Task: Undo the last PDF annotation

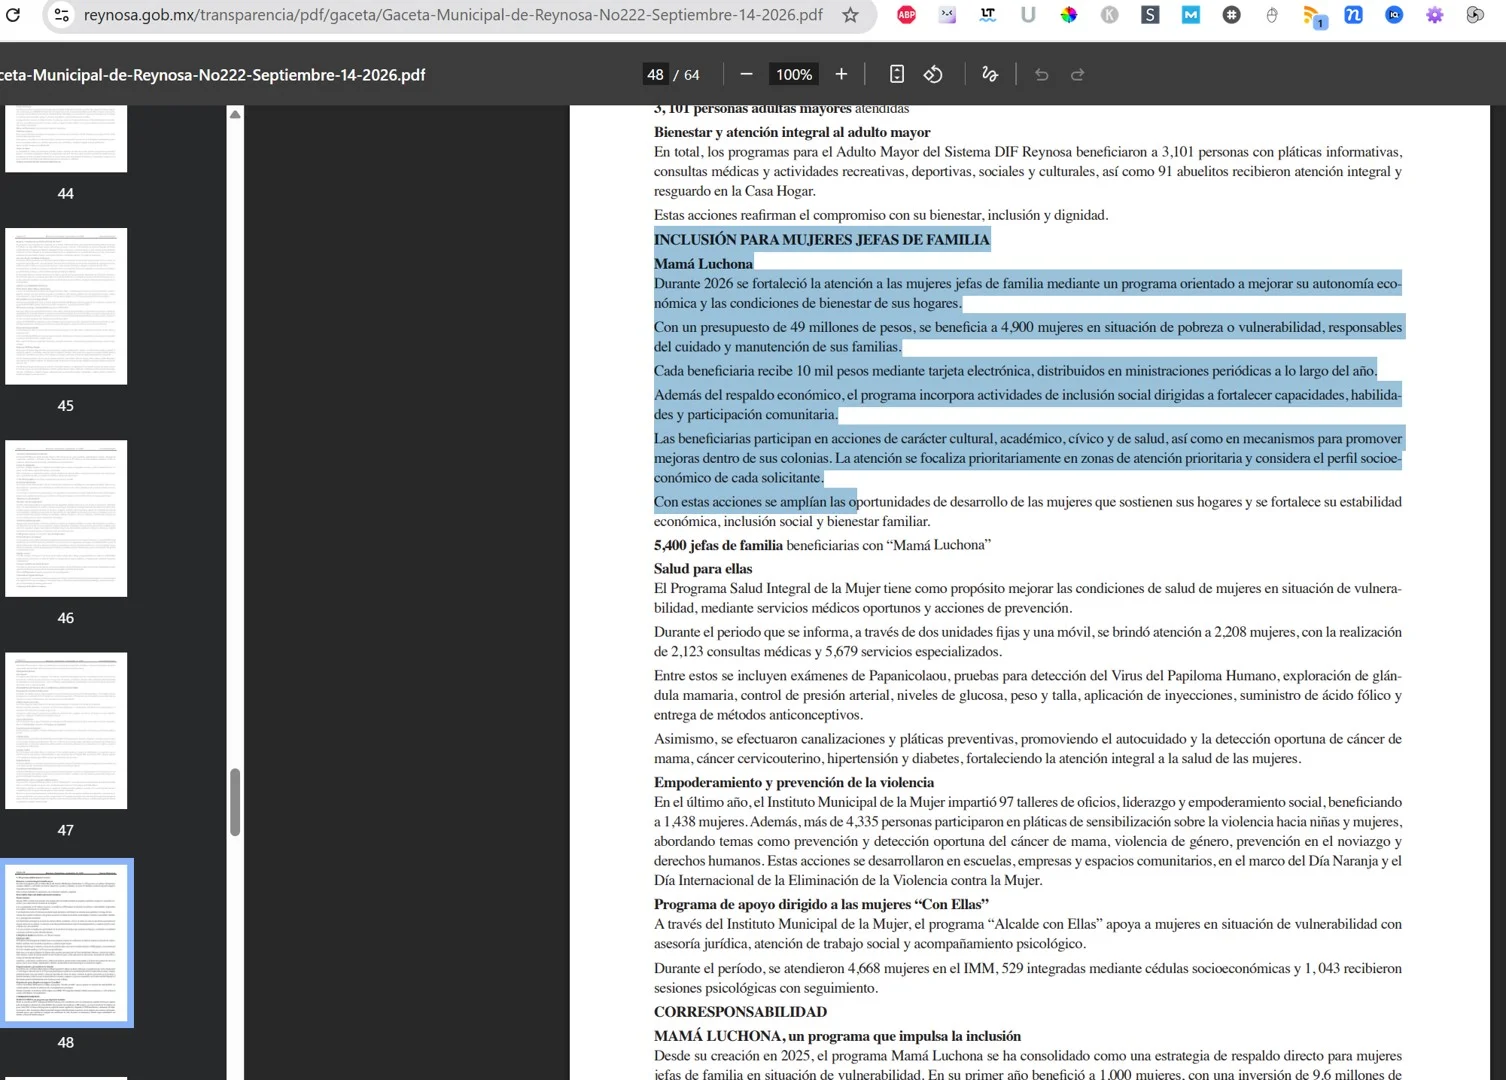Action: (1041, 74)
